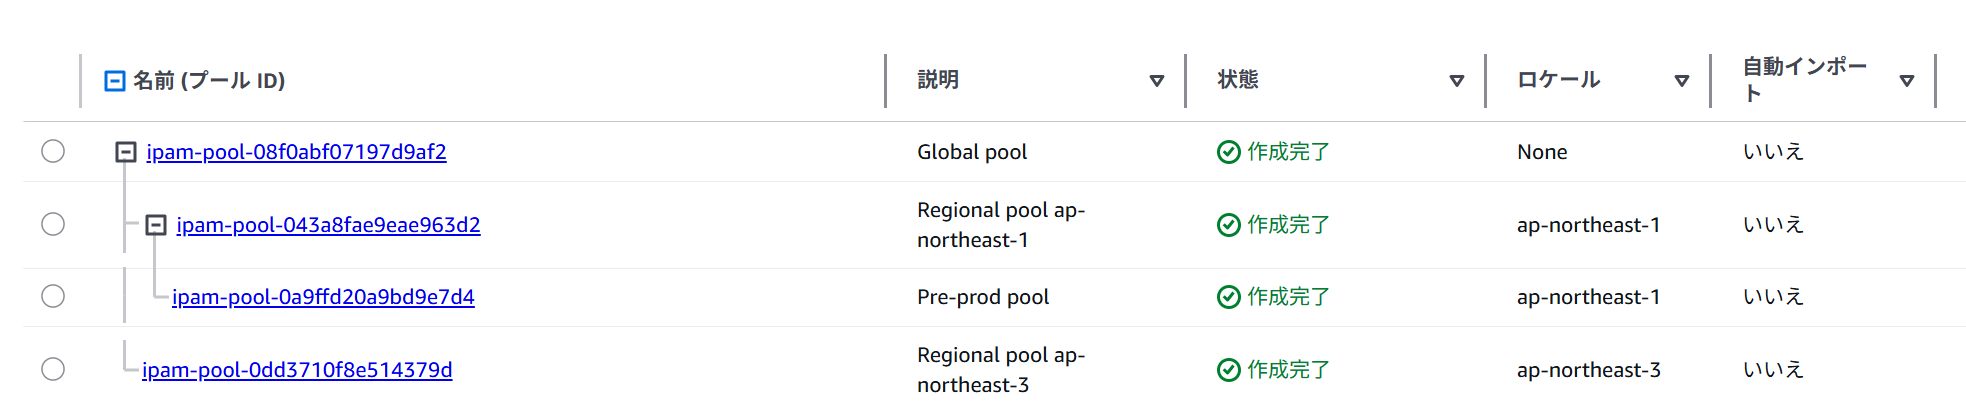Open the 説明 column filter dropdown arrow
Screen dimensions: 1966x416
1157,81
